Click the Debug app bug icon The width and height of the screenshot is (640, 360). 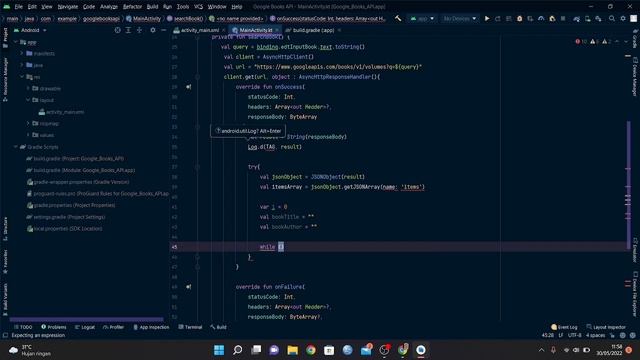[519, 18]
